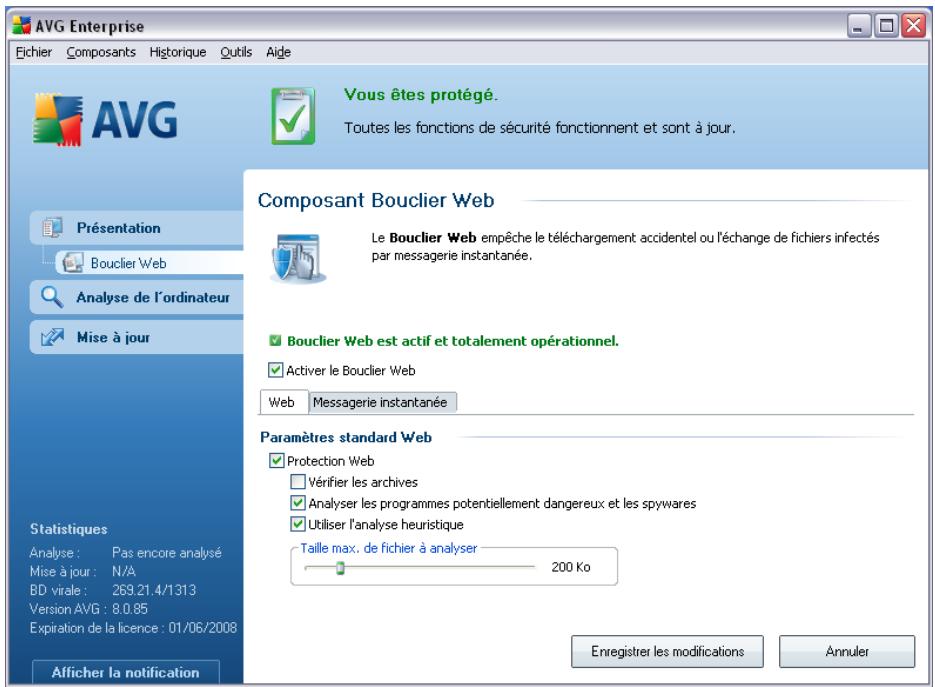Open the Outils menu
The image size is (935, 687).
(236, 52)
